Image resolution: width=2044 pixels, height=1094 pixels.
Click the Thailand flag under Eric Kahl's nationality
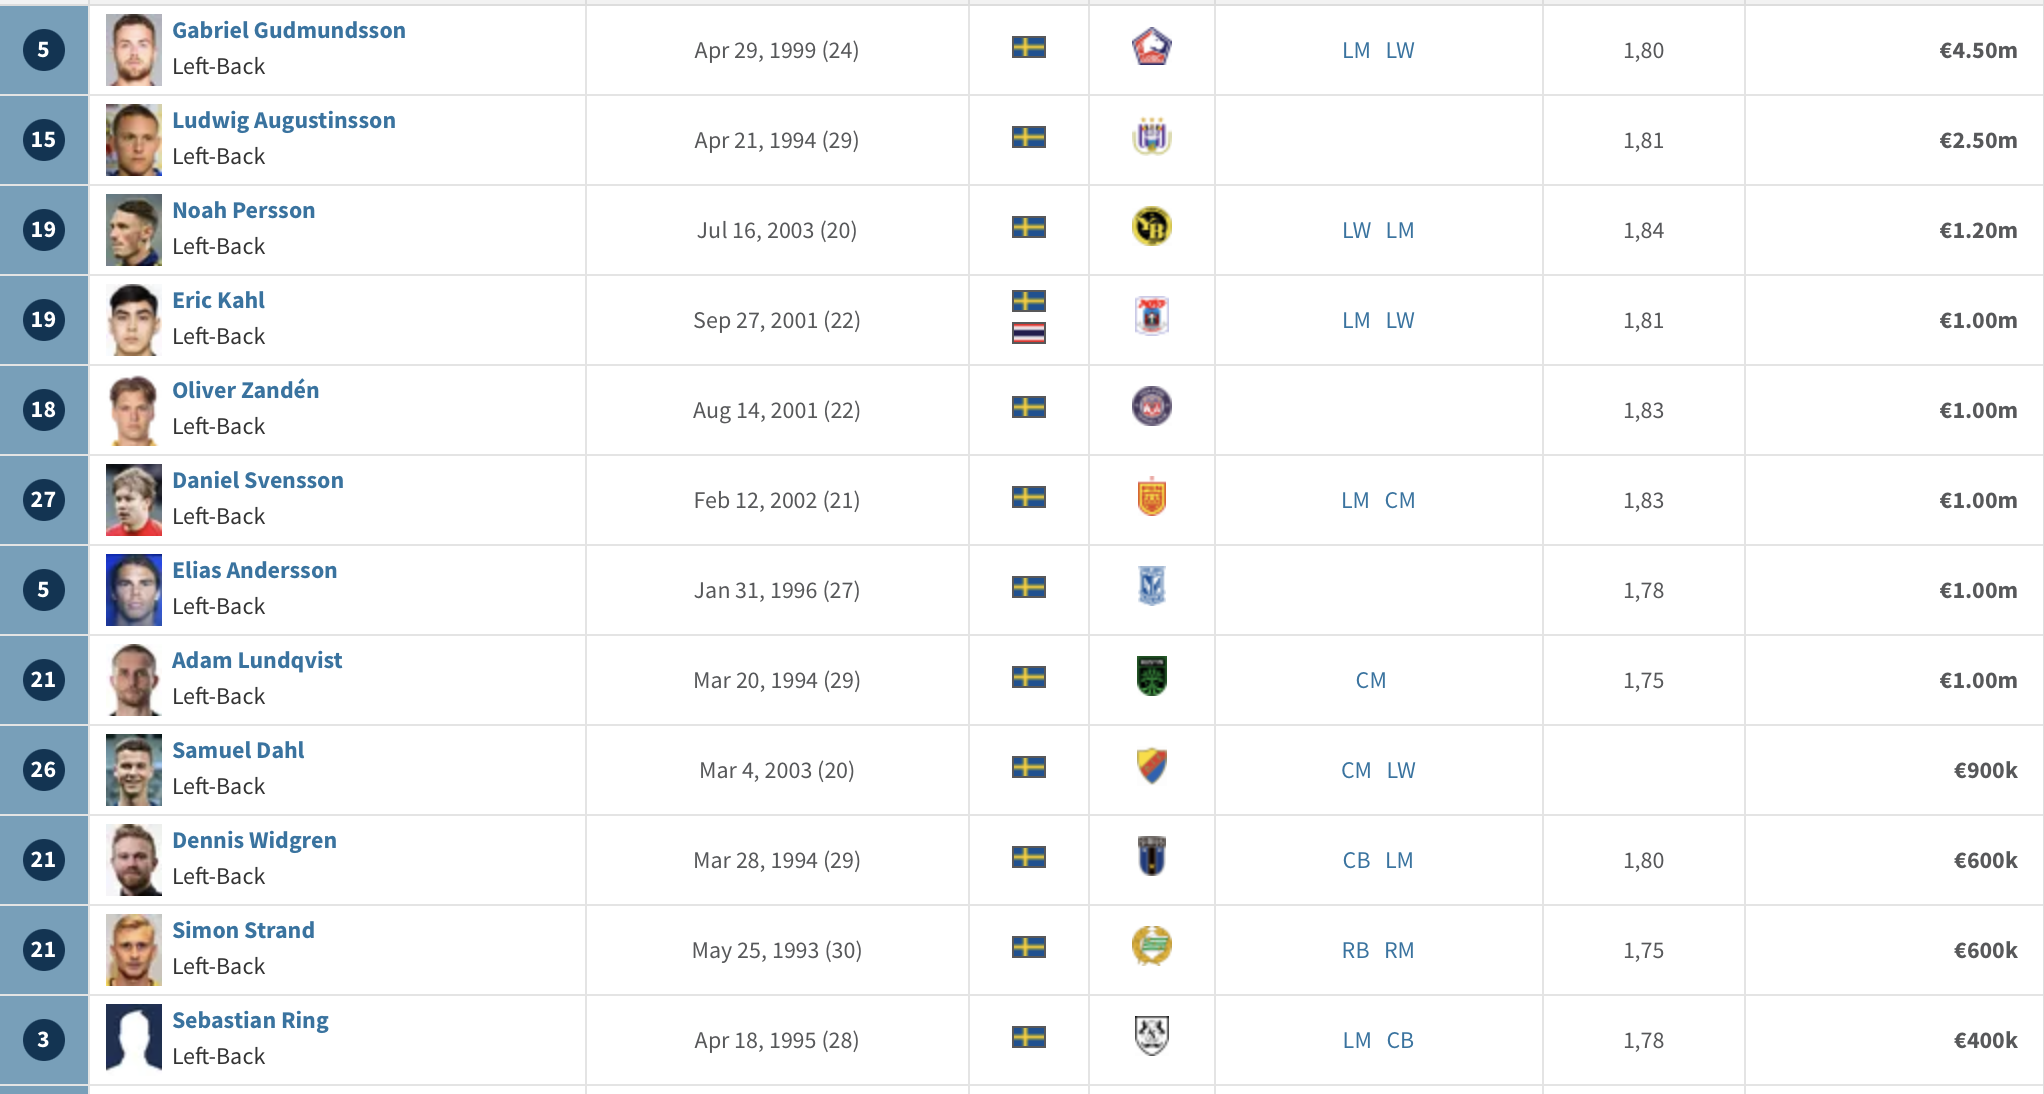1028,334
